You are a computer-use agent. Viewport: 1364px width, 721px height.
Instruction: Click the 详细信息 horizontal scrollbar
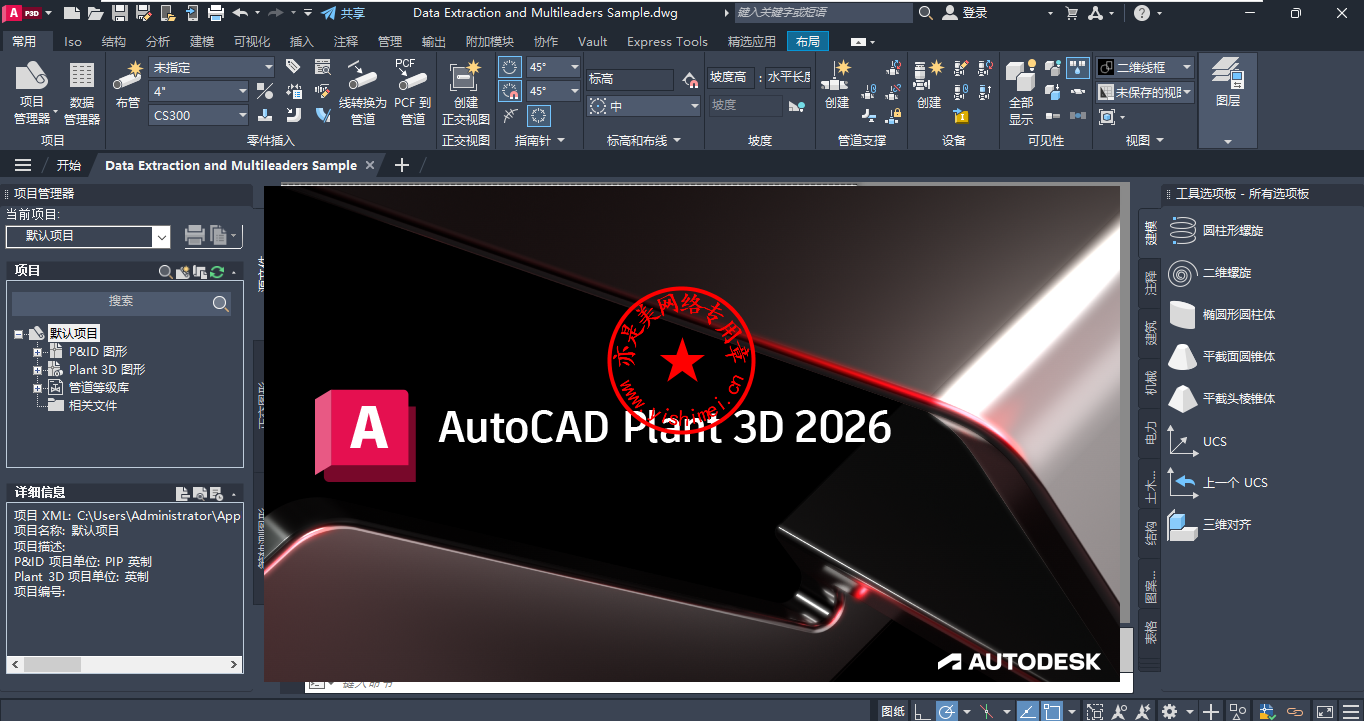click(x=124, y=664)
